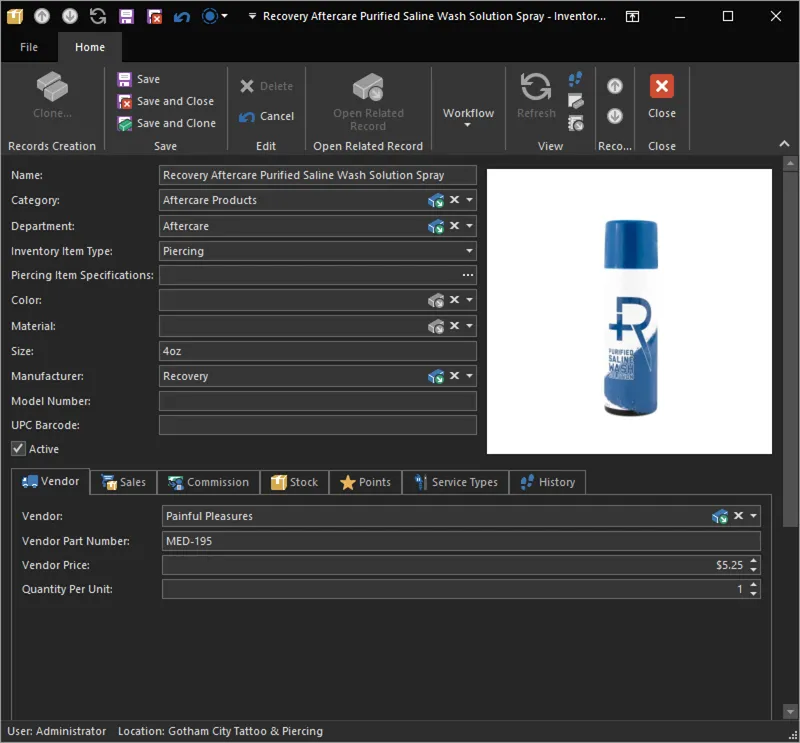Switch to the Sales tab
This screenshot has height=743, width=800.
click(123, 482)
